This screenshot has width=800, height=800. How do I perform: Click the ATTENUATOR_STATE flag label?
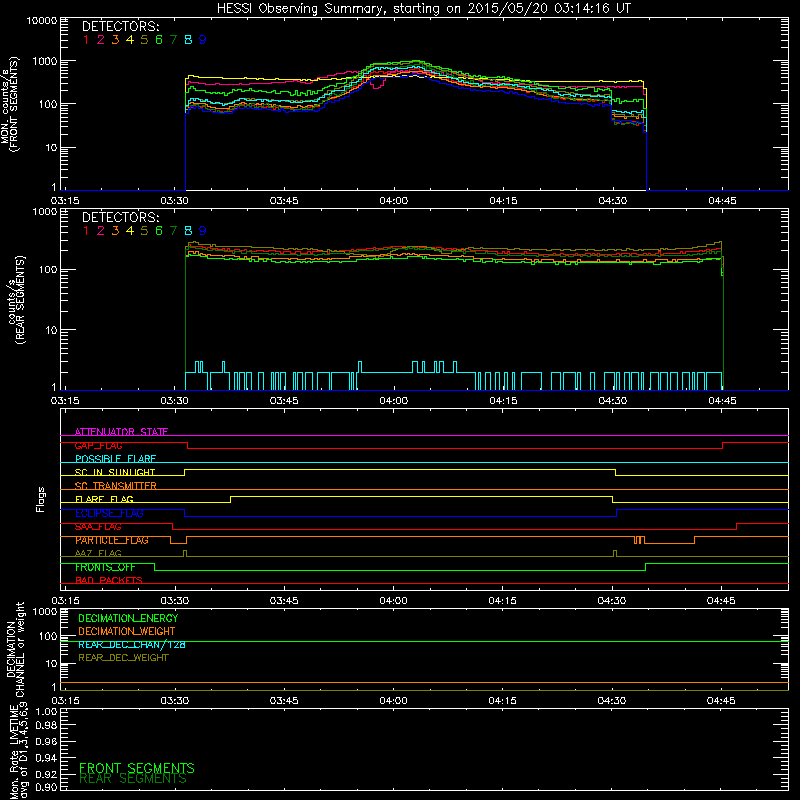(x=121, y=432)
